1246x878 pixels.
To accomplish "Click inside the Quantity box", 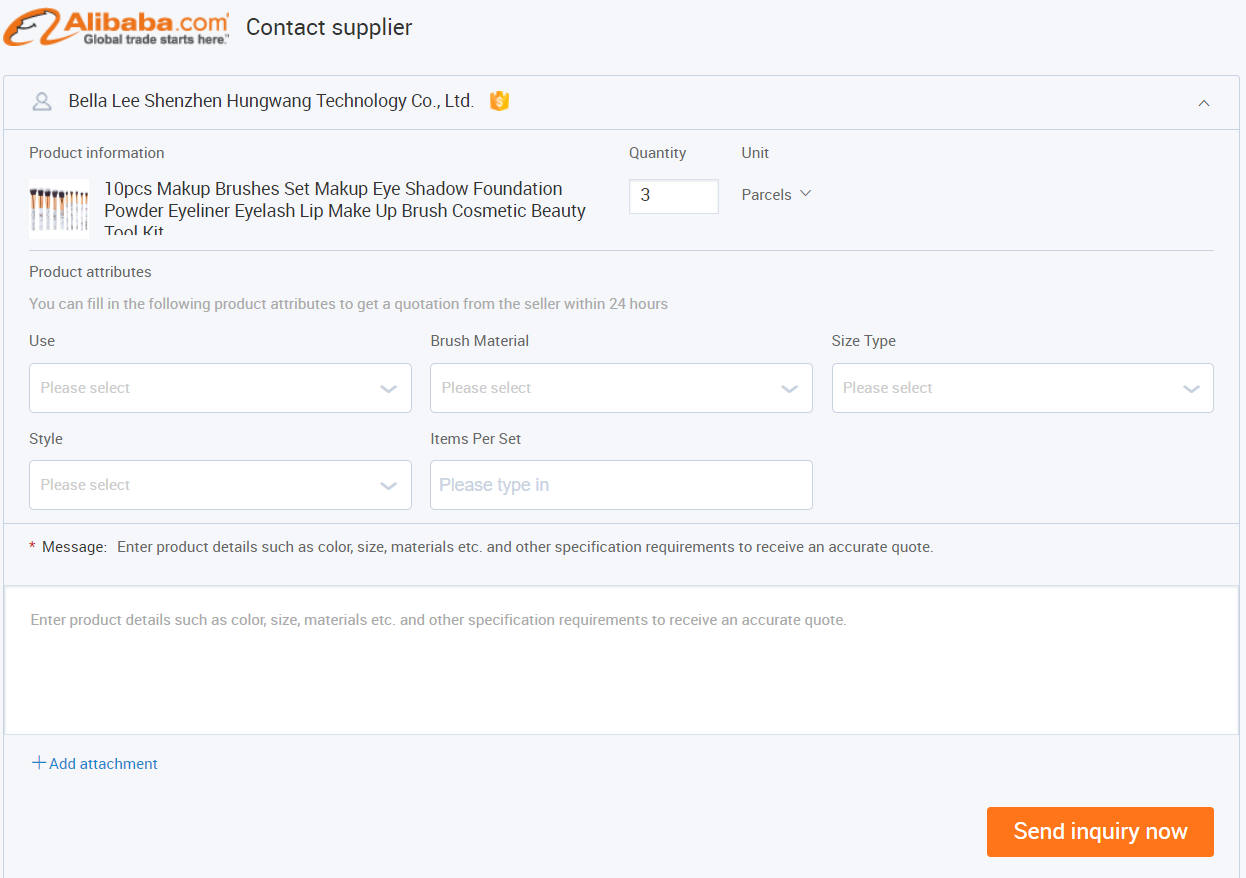I will pos(673,196).
